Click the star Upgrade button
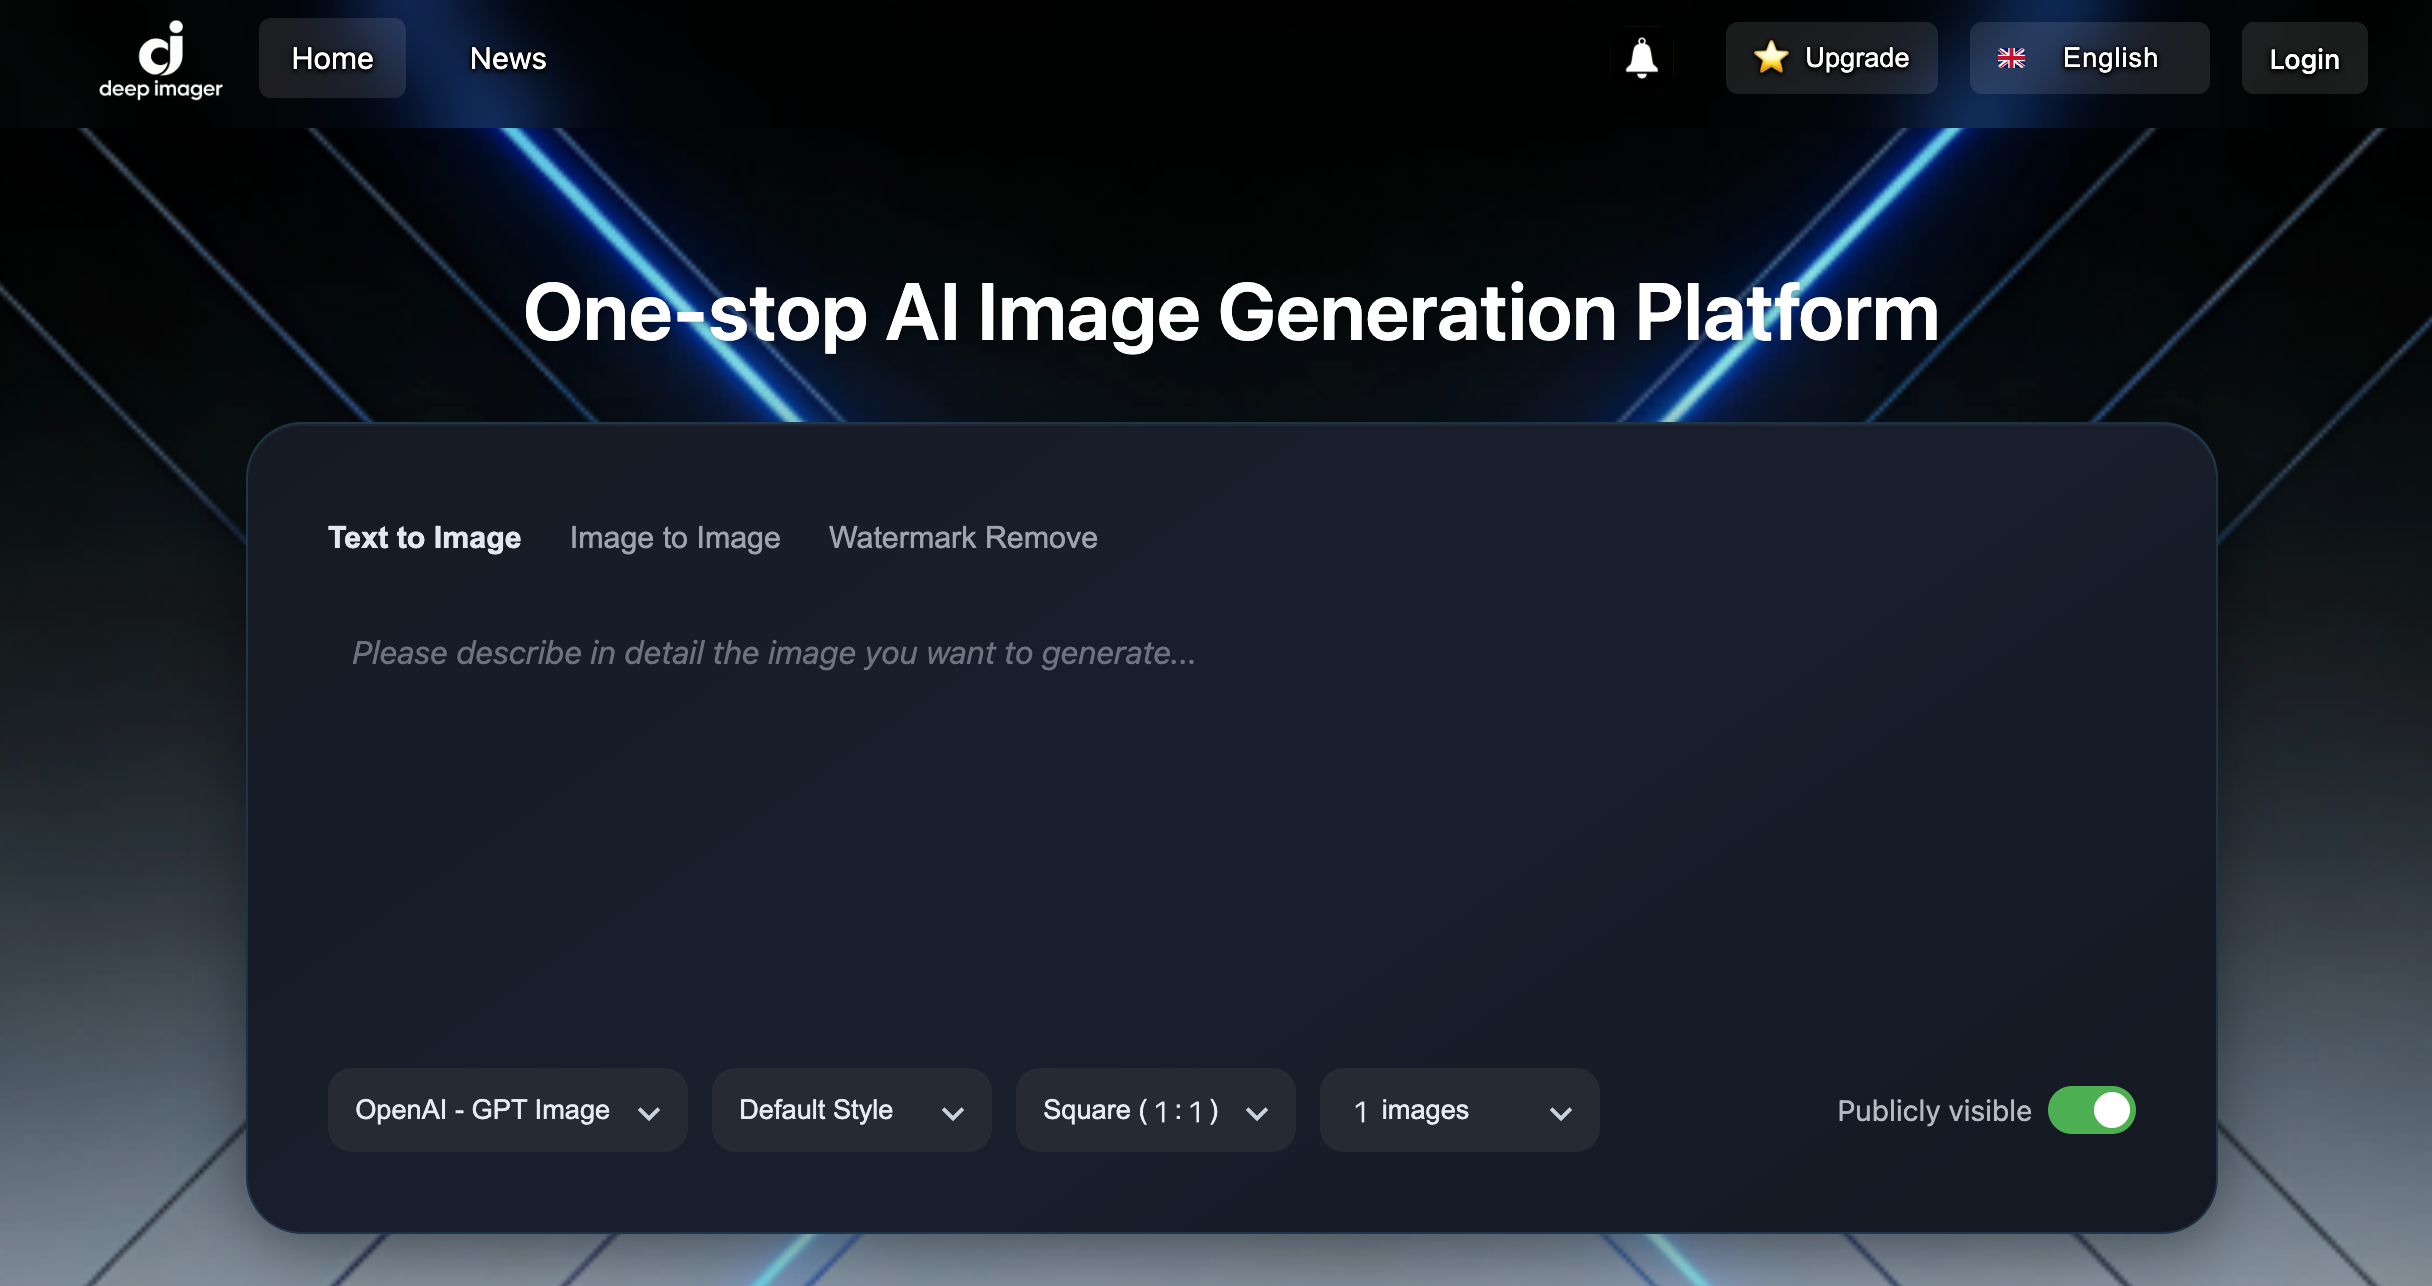Viewport: 2432px width, 1286px height. (x=1831, y=58)
